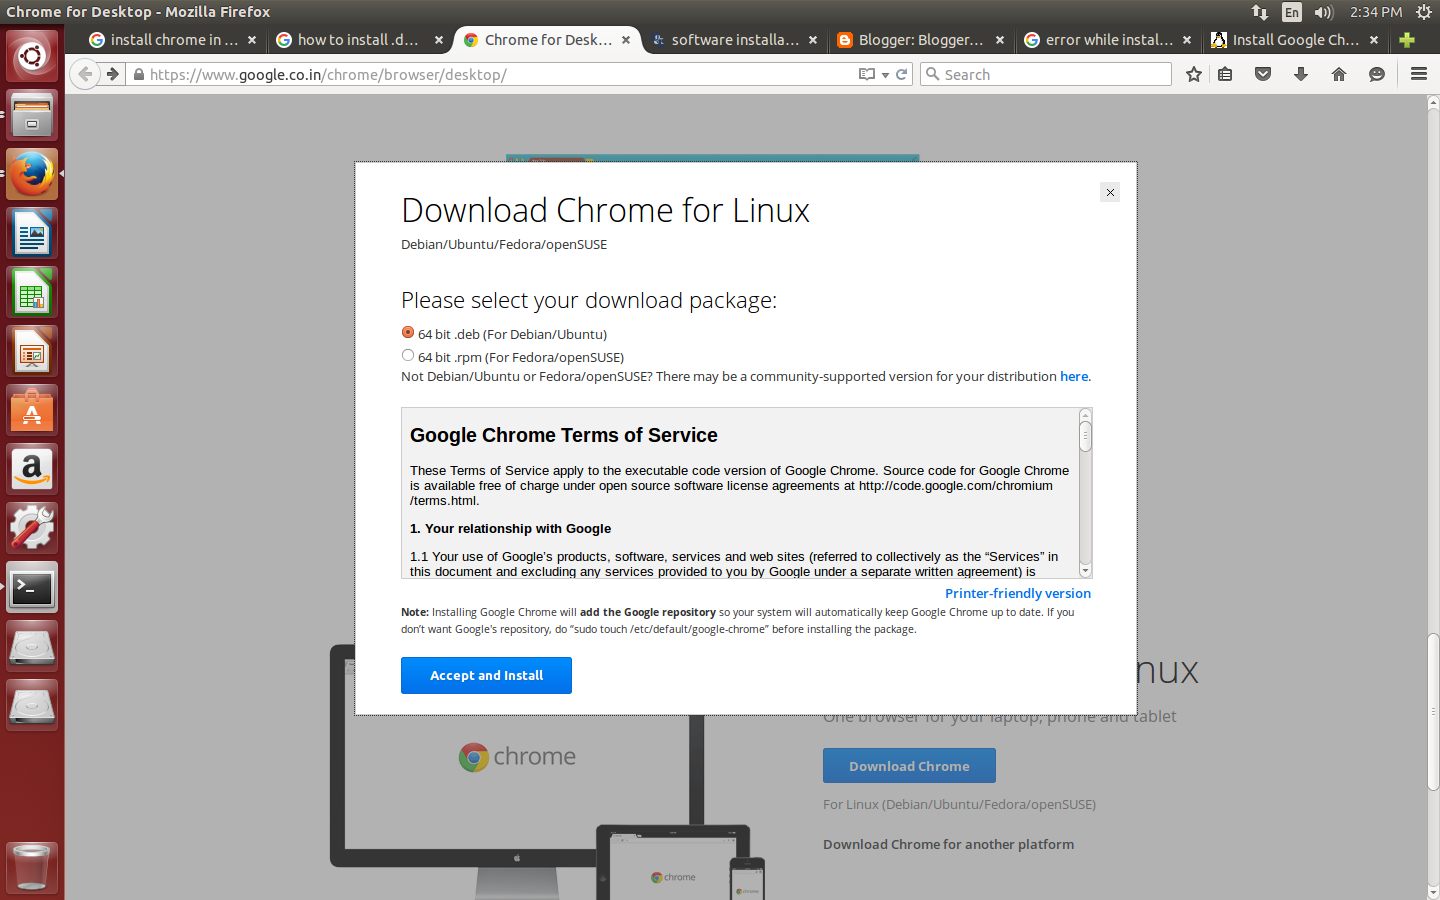
Task: Open Ubuntu Dash search launcher
Action: (x=32, y=55)
